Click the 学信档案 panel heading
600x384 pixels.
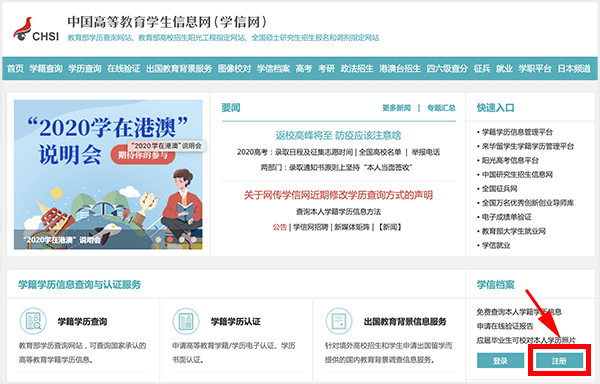pos(496,285)
